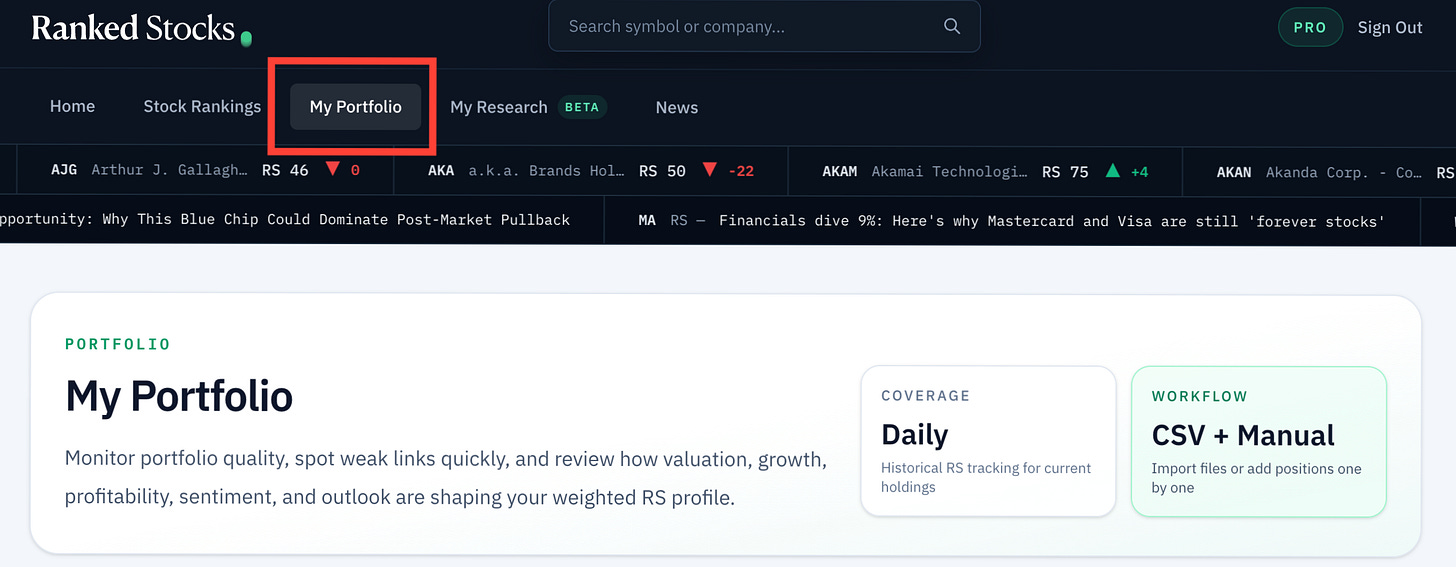Select the My Portfolio tab
Image resolution: width=1456 pixels, height=567 pixels.
click(x=355, y=106)
